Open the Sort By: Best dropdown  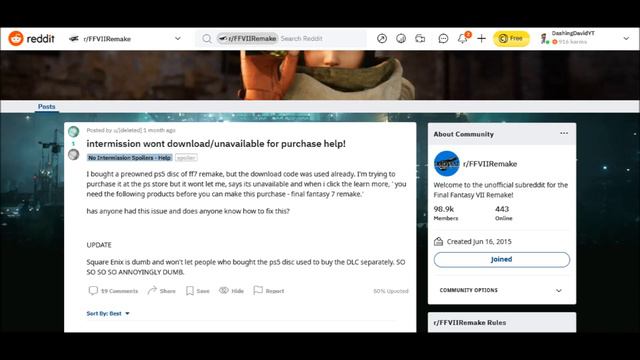[108, 313]
